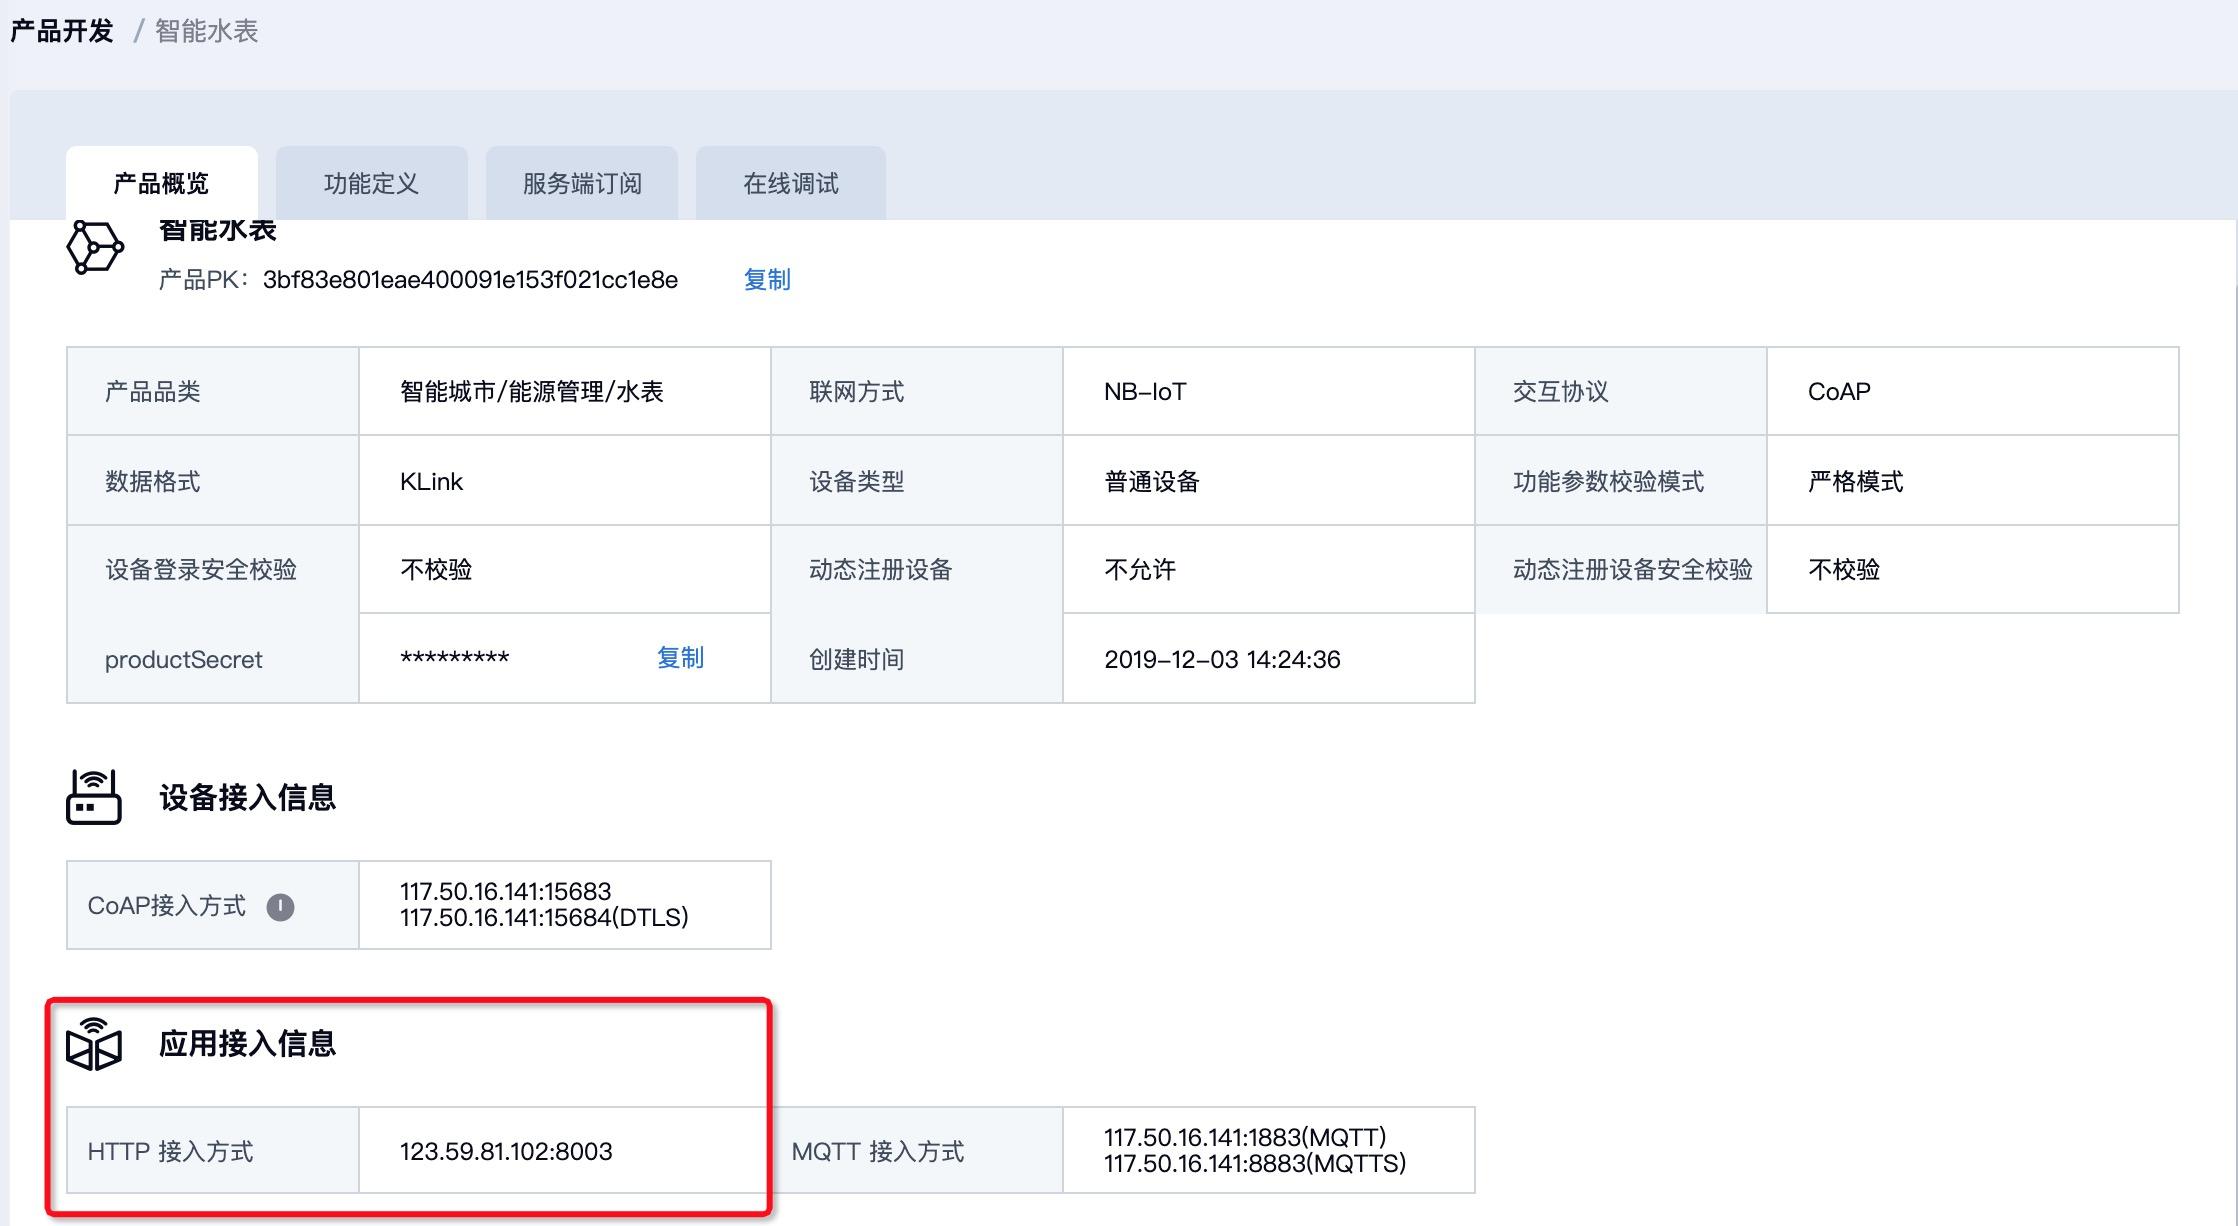Click the creation time 2019-12-03 value
This screenshot has width=2238, height=1226.
1222,659
